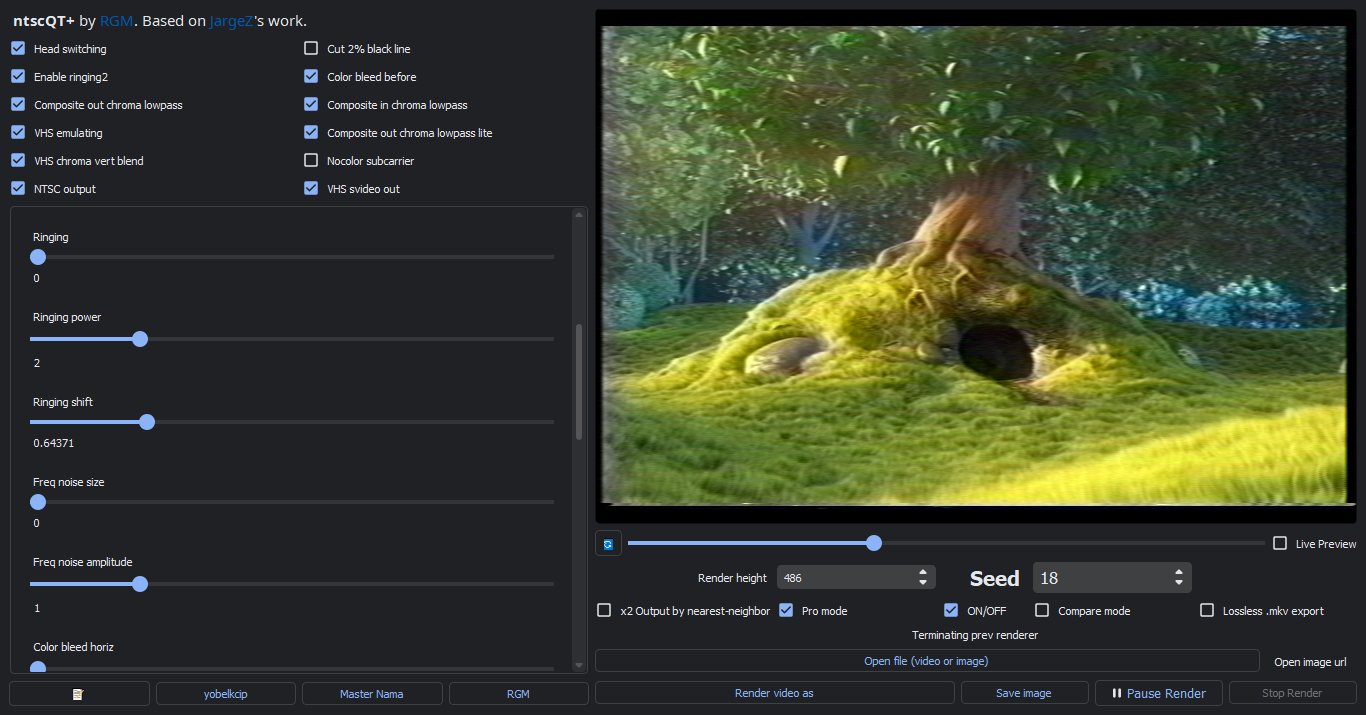Viewport: 1366px width, 715px height.
Task: Toggle VHS chroma vert blend checkbox
Action: click(18, 160)
